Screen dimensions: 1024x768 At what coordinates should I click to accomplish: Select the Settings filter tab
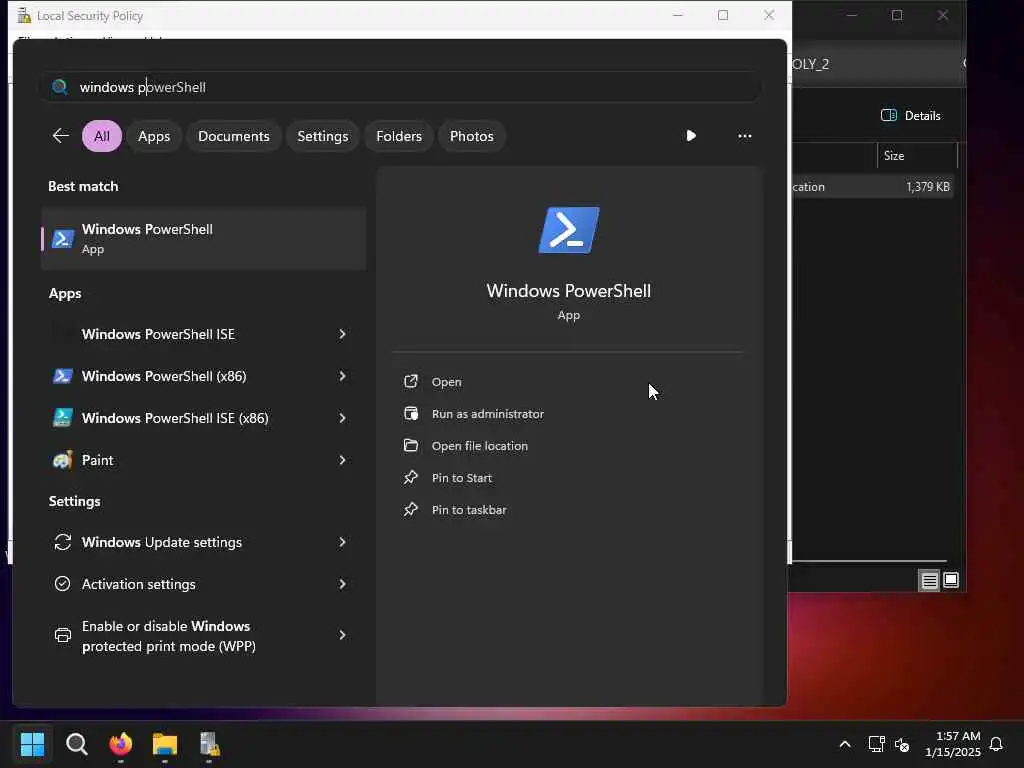pos(323,136)
